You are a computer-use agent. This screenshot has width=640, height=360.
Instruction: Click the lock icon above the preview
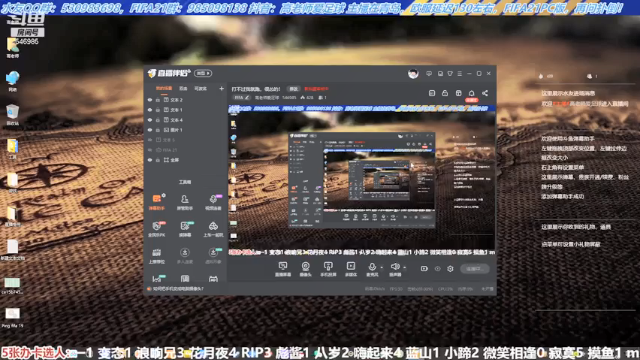click(x=445, y=93)
